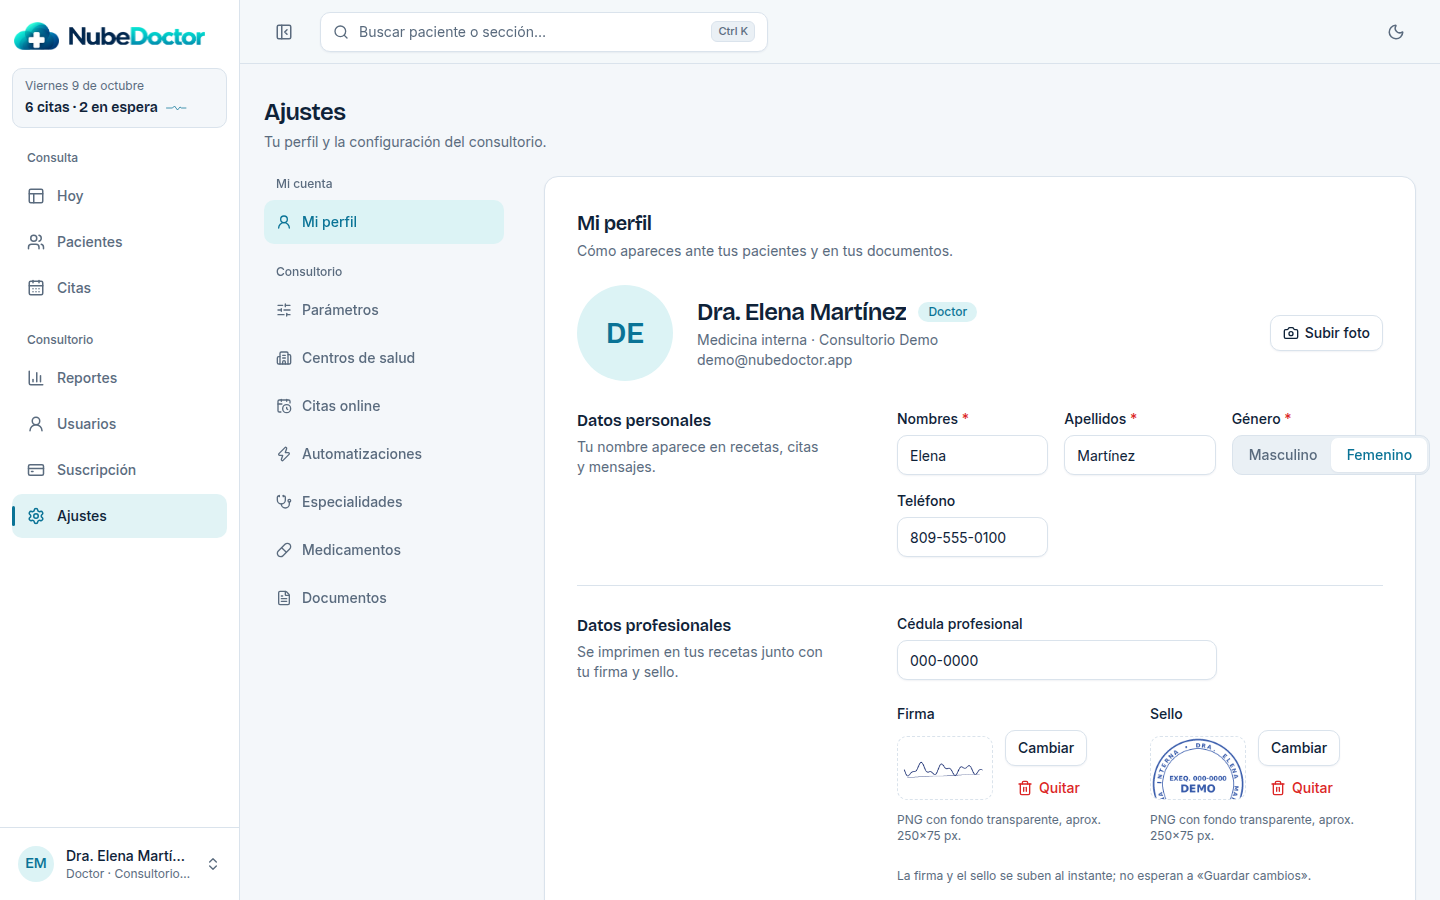This screenshot has width=1440, height=900.
Task: Select Femenino gender option
Action: tap(1379, 455)
